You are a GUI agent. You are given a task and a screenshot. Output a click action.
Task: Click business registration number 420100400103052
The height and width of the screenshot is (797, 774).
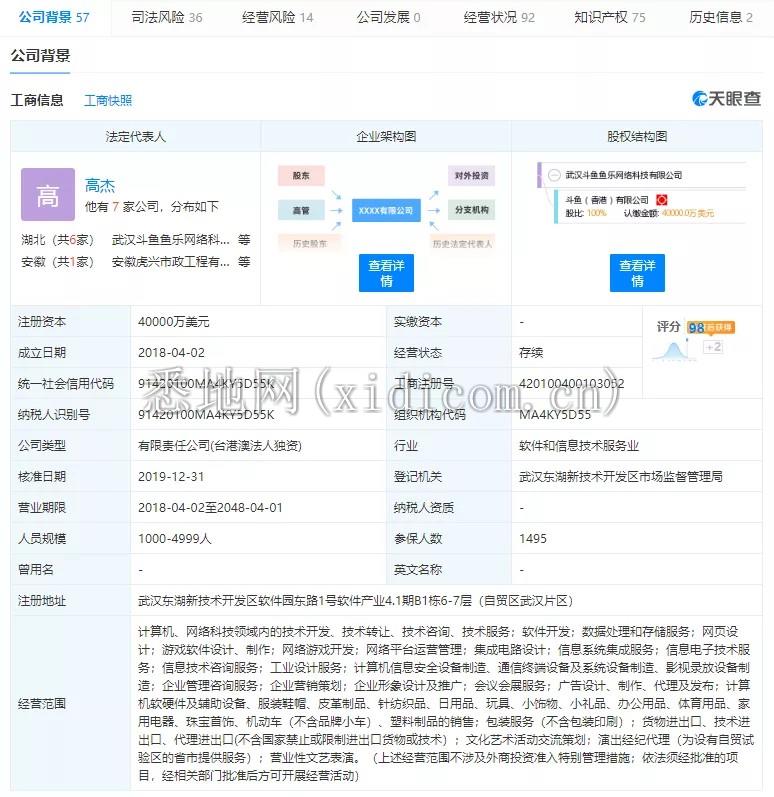[x=571, y=384]
